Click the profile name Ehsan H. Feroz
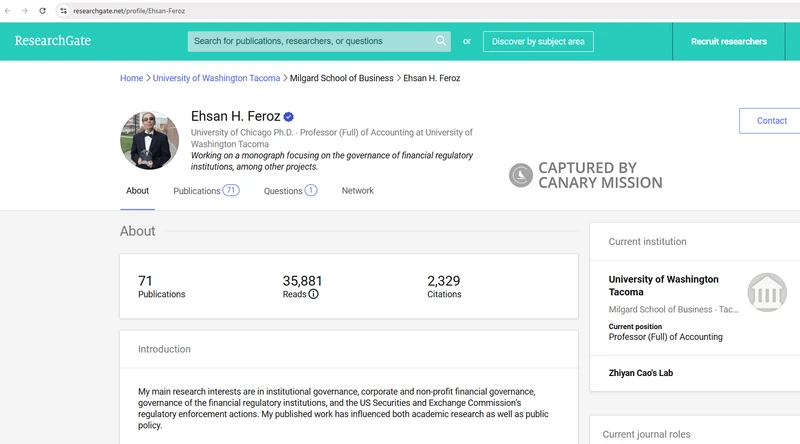Screen dimensions: 800x444 [235, 116]
